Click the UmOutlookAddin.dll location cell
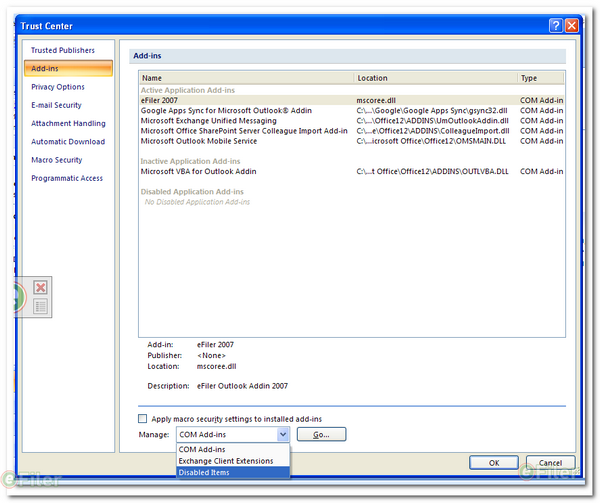Screen dimensions: 600x503 (x=432, y=121)
